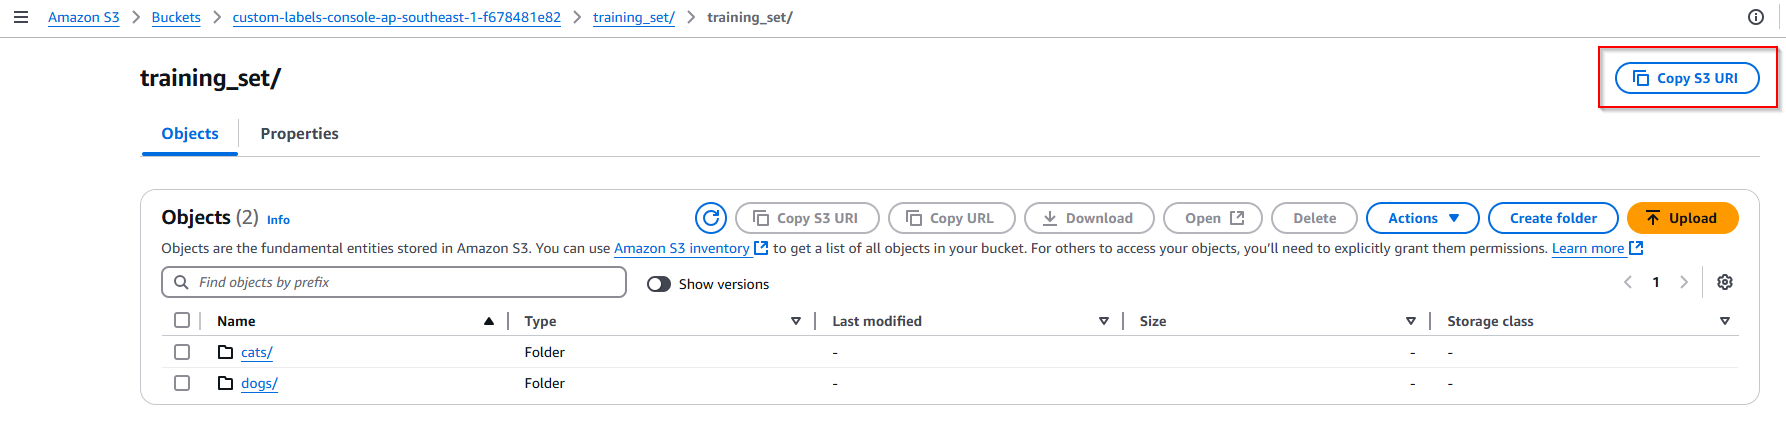The width and height of the screenshot is (1786, 444).
Task: Go to Amazon S3 breadcrumb
Action: pyautogui.click(x=84, y=17)
